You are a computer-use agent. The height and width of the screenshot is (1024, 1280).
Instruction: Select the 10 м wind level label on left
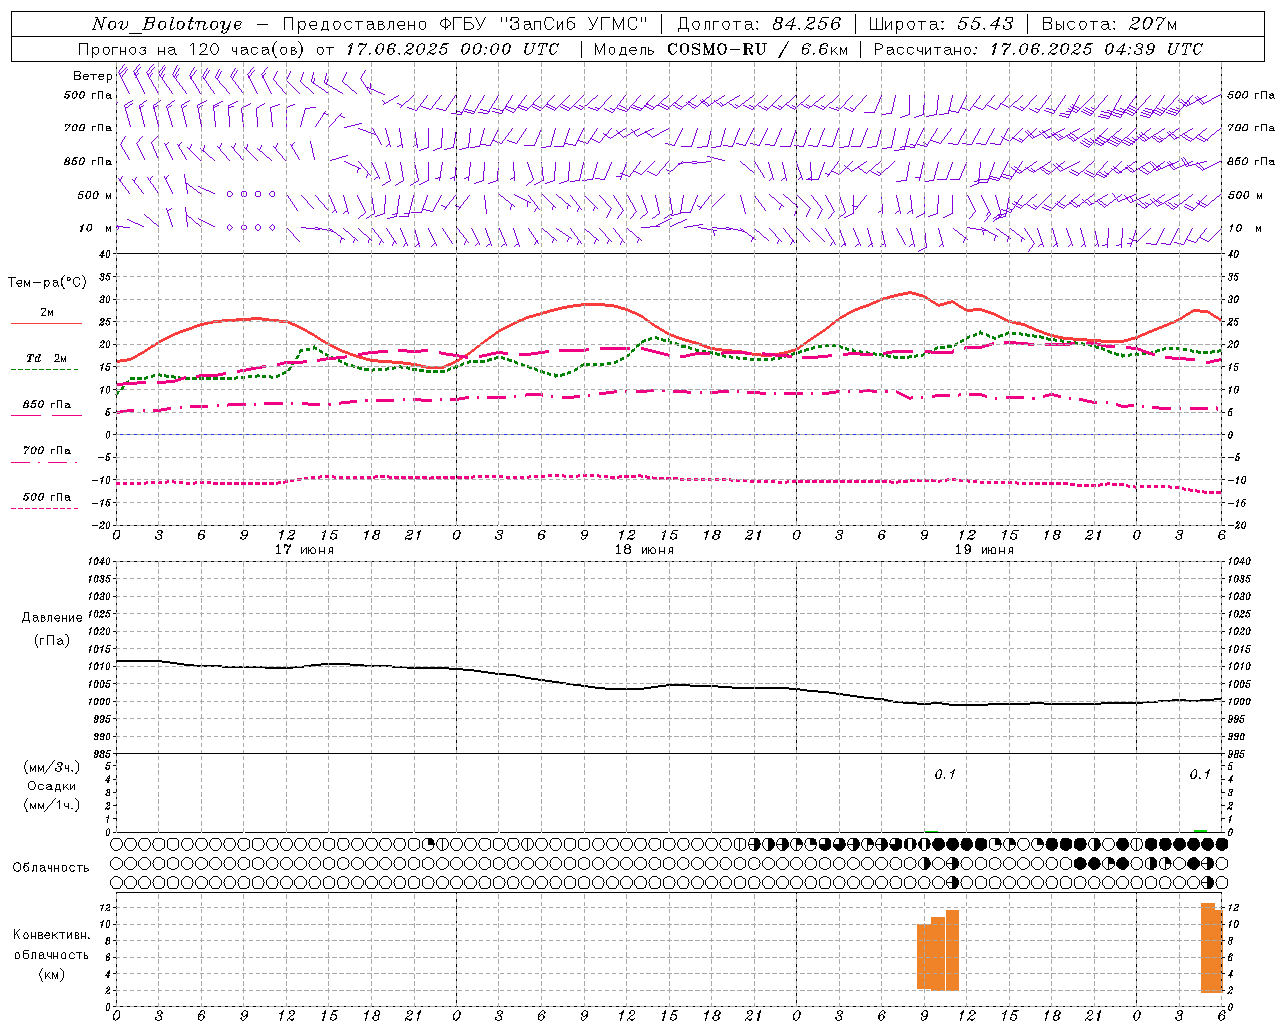pyautogui.click(x=96, y=228)
